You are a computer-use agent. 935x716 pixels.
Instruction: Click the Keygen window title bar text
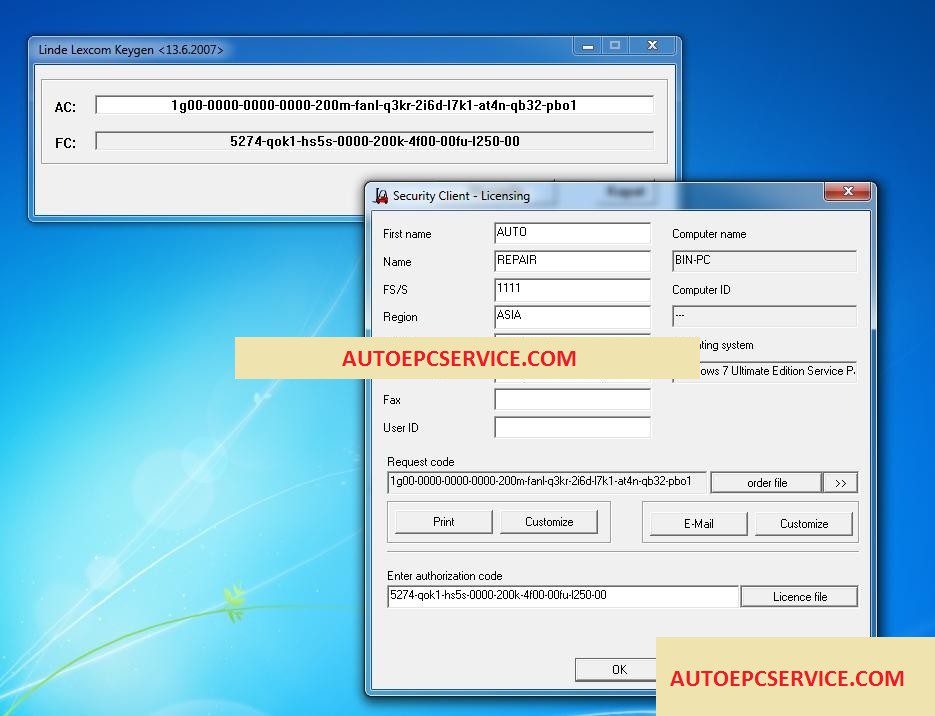pyautogui.click(x=131, y=49)
